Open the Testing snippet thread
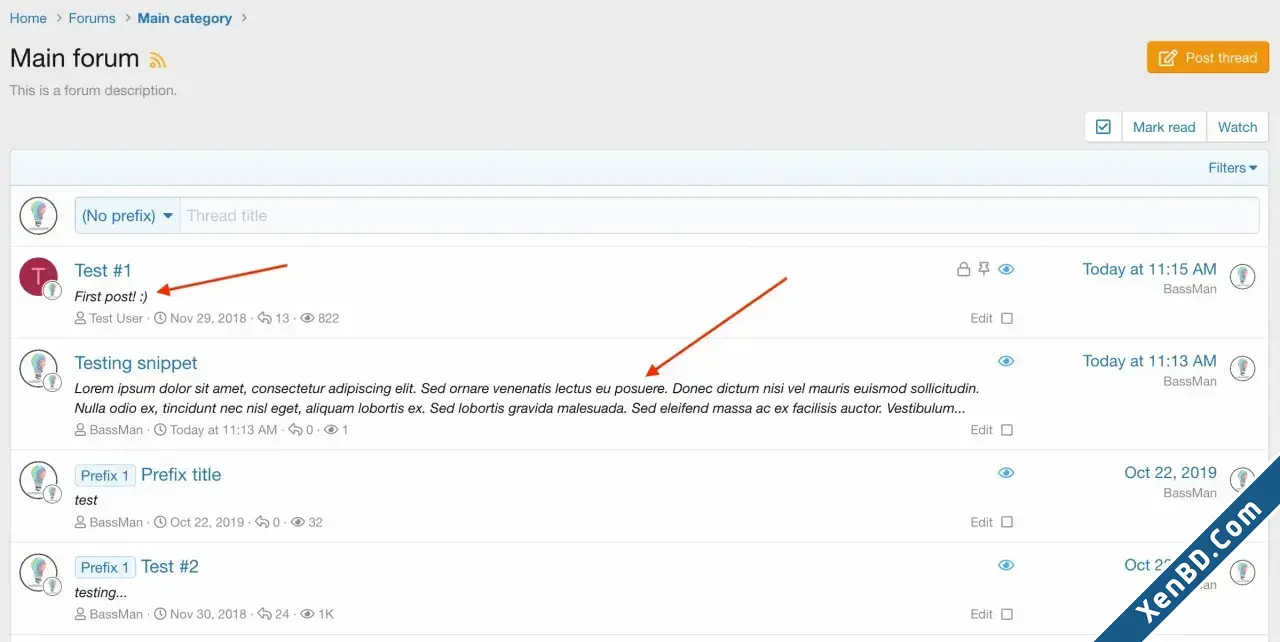 [x=136, y=363]
